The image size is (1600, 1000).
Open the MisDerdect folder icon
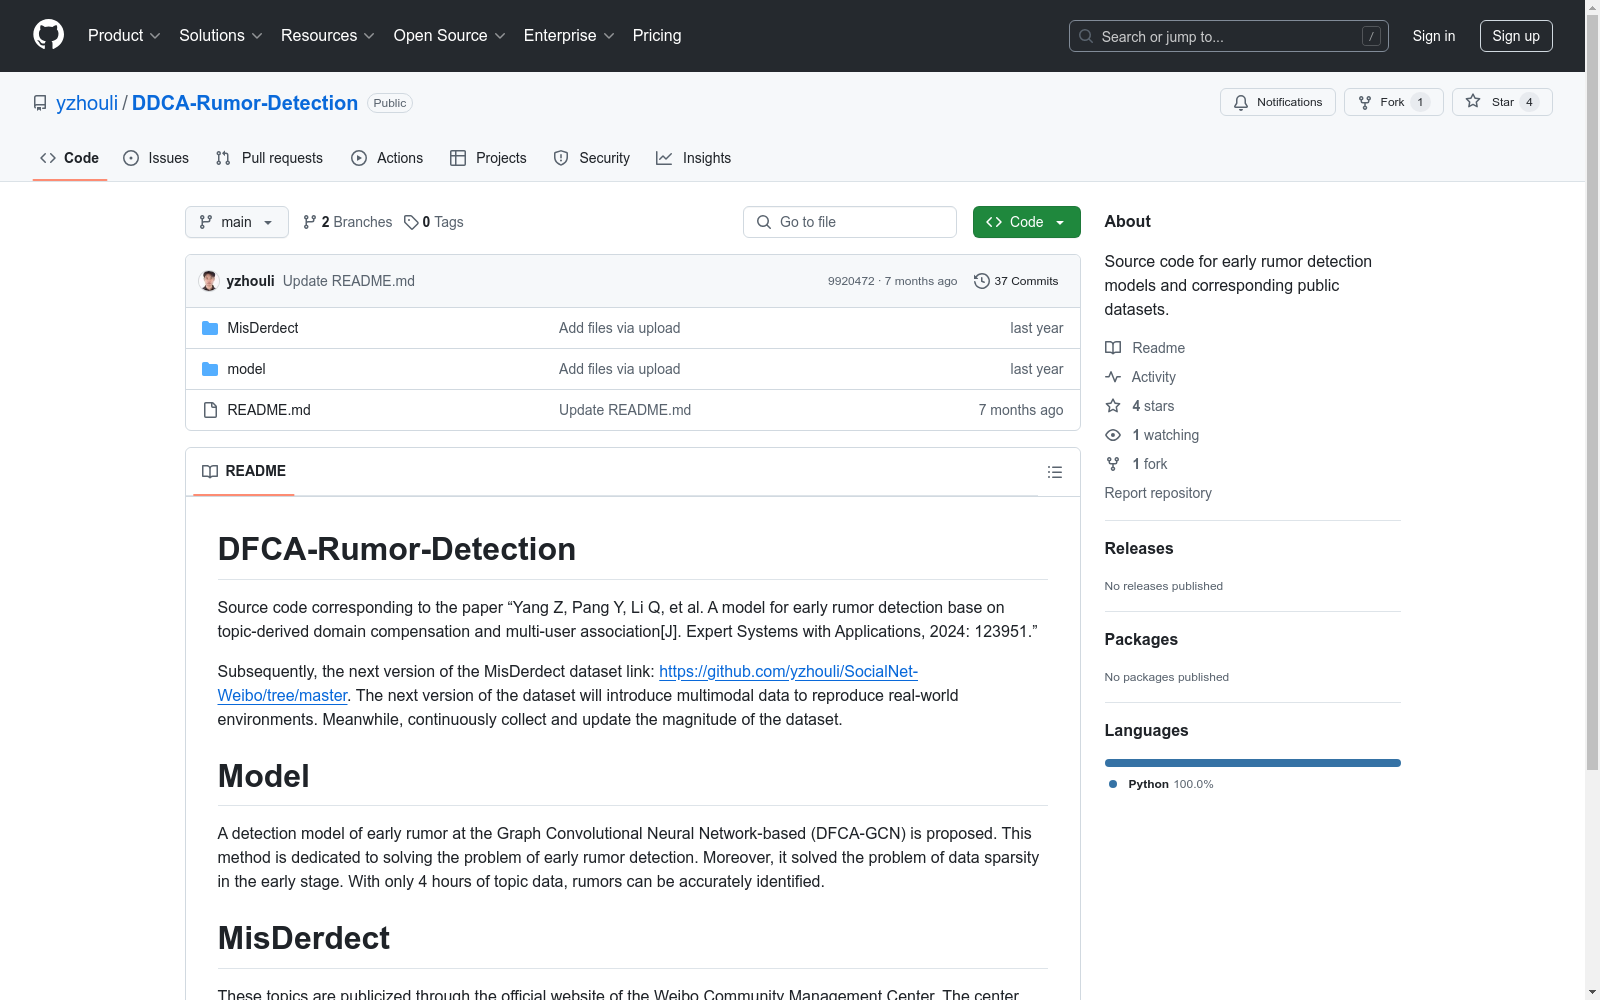210,328
